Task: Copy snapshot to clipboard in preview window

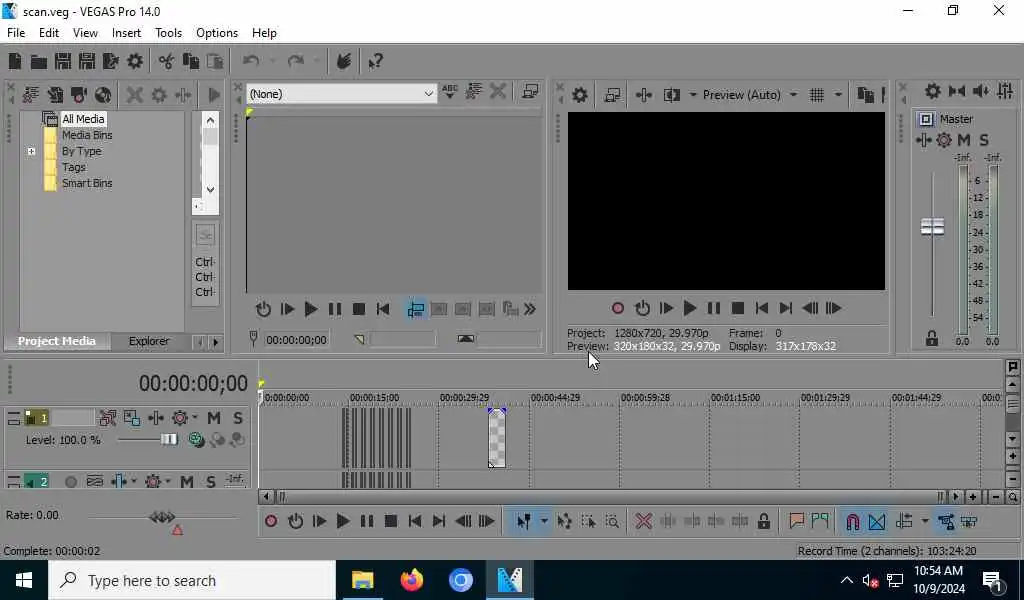Action: point(865,95)
